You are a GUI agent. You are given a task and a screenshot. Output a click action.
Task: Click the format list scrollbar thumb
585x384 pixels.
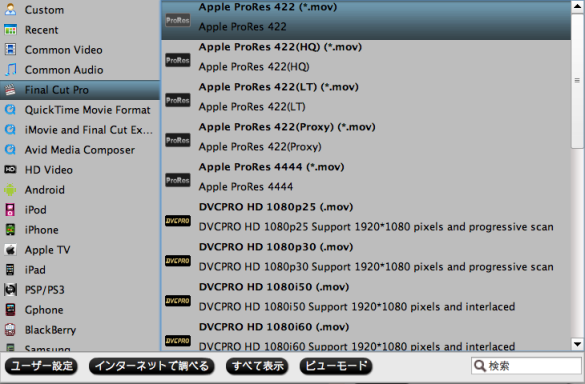point(577,81)
